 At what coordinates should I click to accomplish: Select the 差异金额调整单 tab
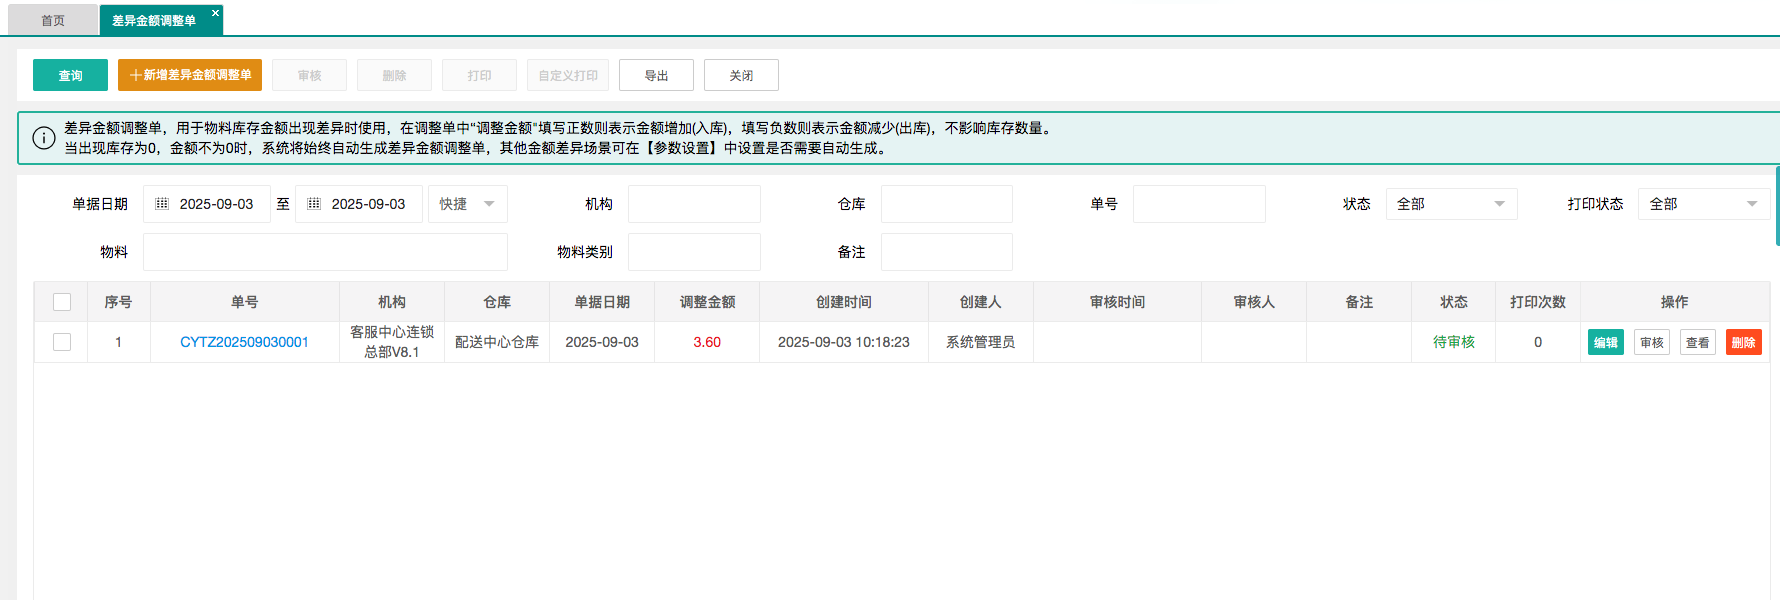point(154,20)
